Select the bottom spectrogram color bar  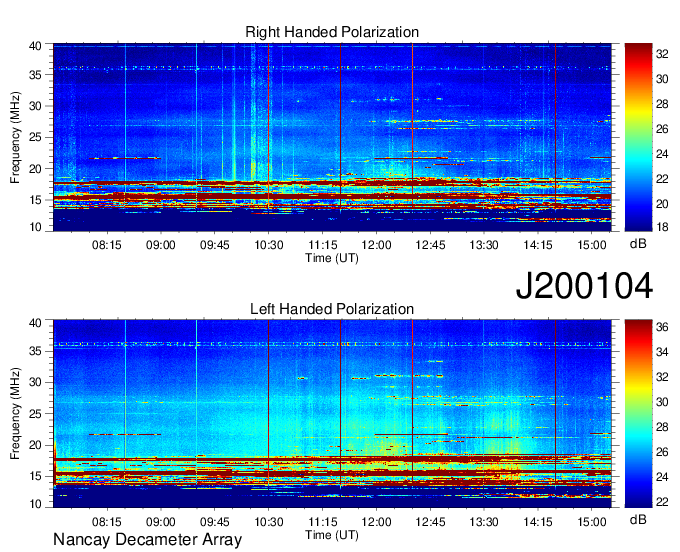click(x=638, y=414)
